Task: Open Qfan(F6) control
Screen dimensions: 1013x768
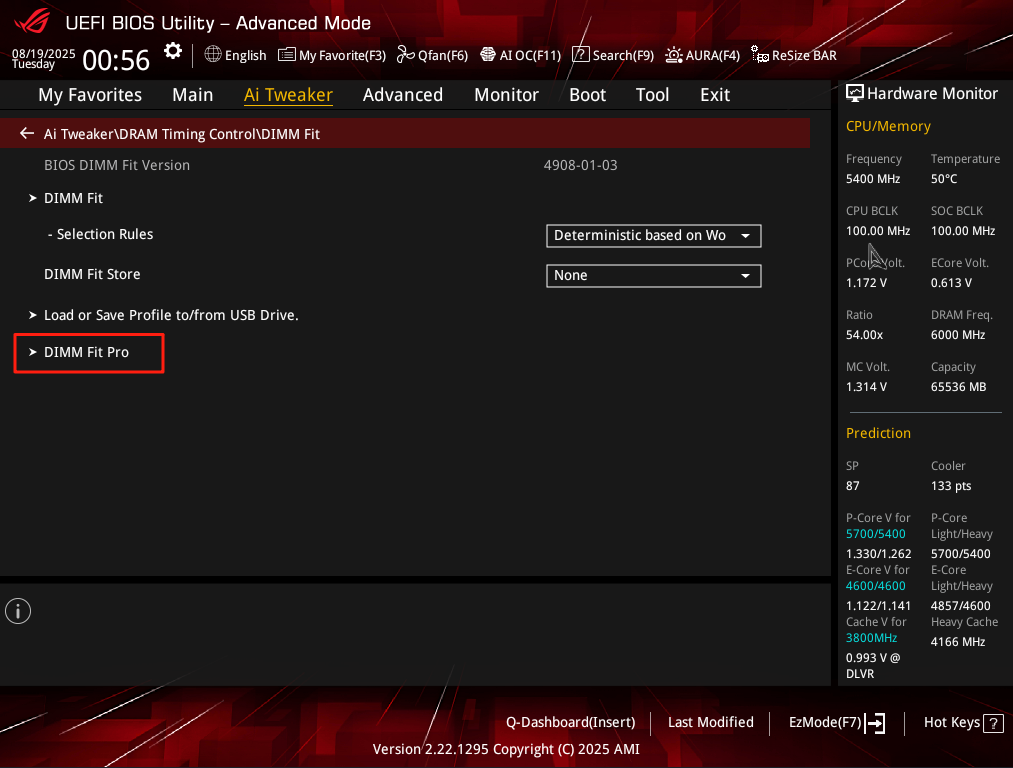Action: [443, 56]
